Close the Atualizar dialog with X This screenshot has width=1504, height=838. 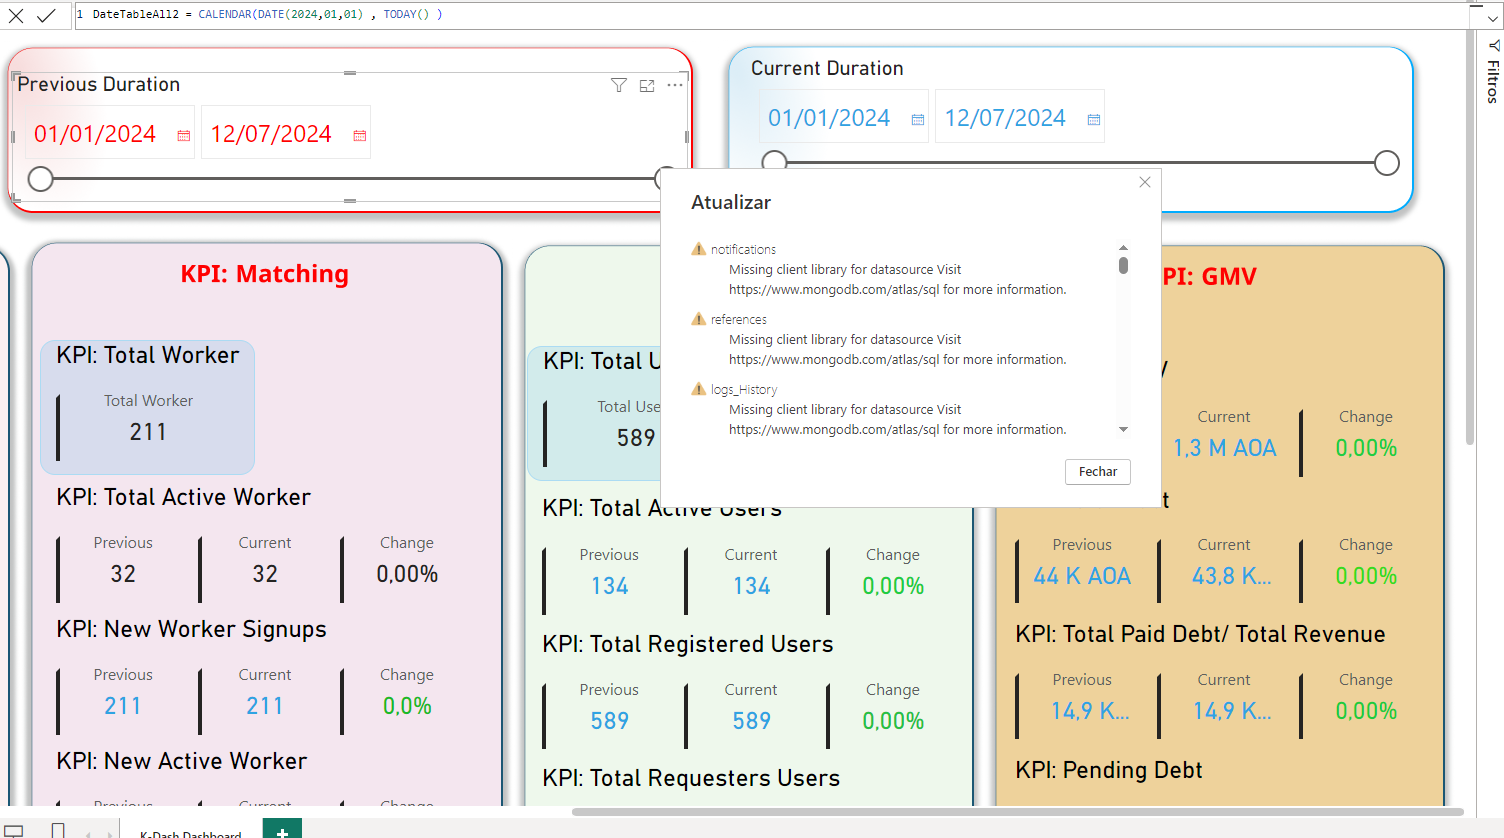click(x=1145, y=182)
